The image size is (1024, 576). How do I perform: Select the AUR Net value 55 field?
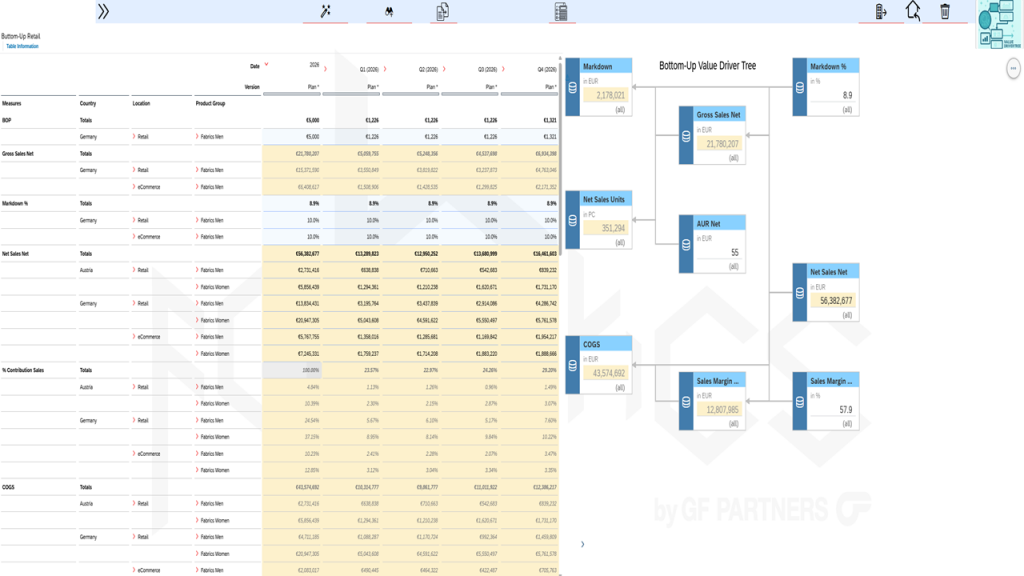[720, 253]
